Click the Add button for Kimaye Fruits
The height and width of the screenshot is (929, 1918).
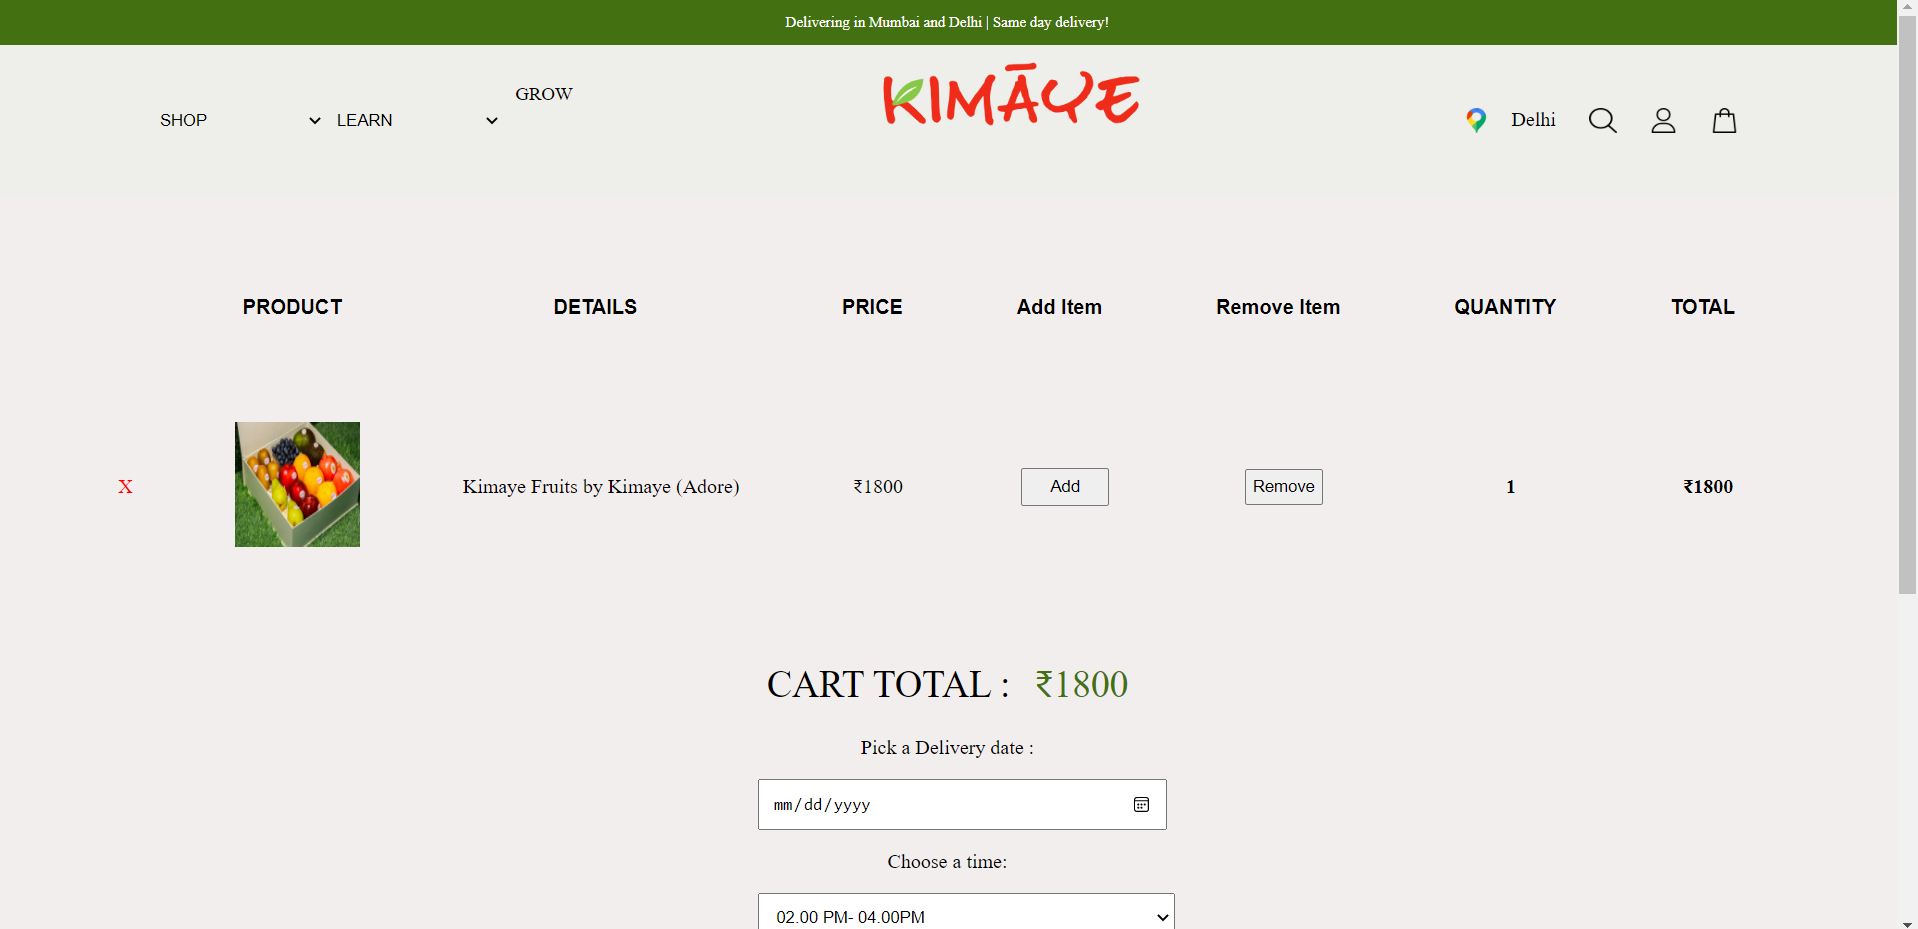(x=1065, y=487)
